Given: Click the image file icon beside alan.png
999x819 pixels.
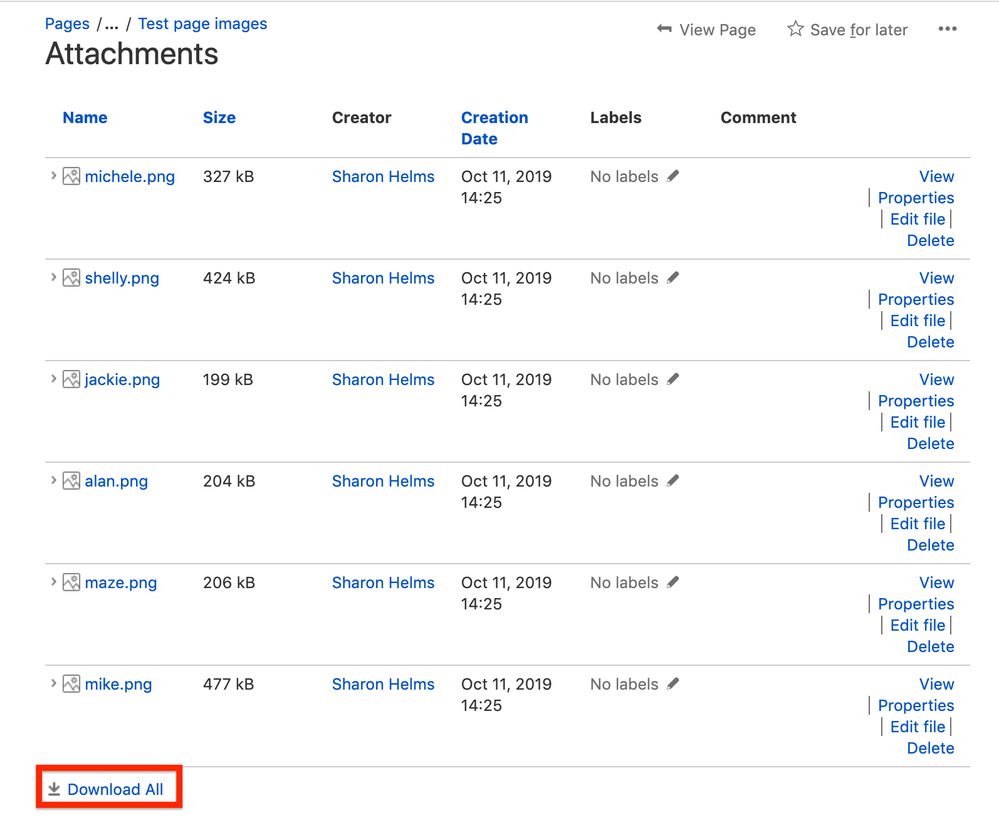Looking at the screenshot, I should [71, 481].
